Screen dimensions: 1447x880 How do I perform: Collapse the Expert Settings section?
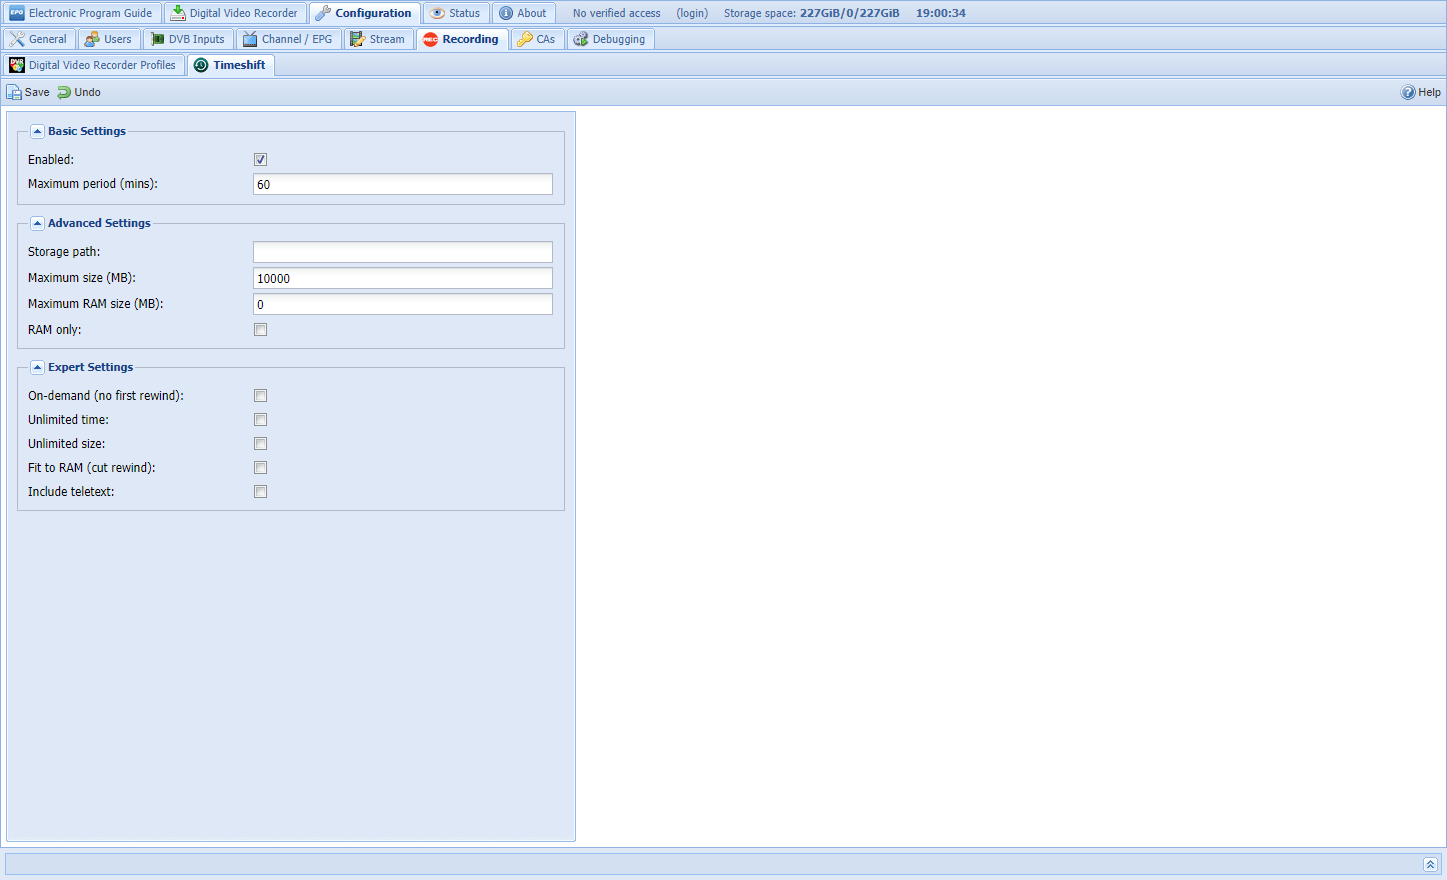coord(37,367)
